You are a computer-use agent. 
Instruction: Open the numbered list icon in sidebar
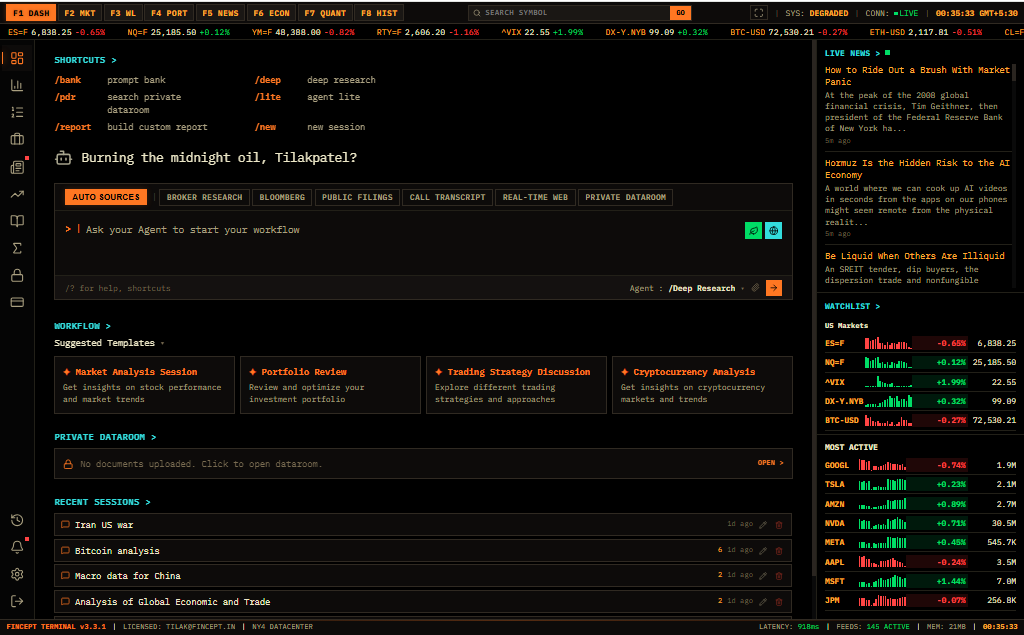(18, 112)
